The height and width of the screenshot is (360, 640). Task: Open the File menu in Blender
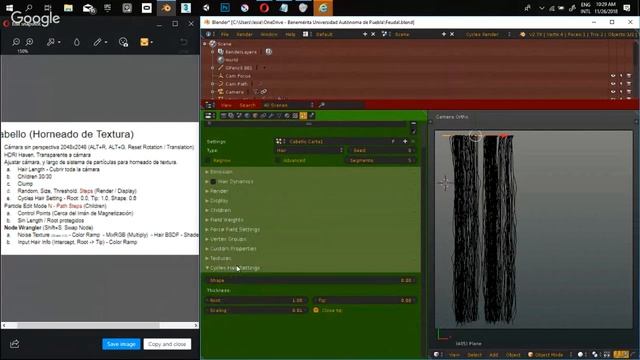225,34
